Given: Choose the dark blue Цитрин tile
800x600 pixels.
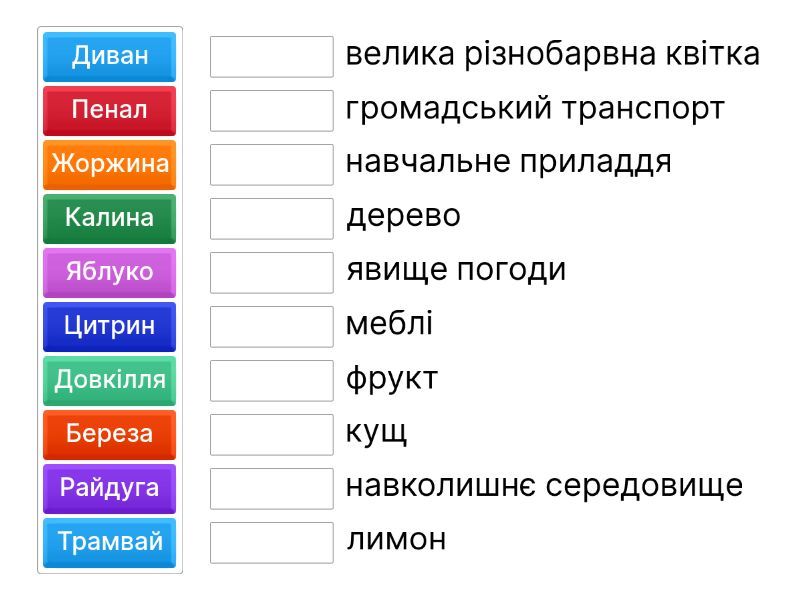Looking at the screenshot, I should tap(110, 326).
